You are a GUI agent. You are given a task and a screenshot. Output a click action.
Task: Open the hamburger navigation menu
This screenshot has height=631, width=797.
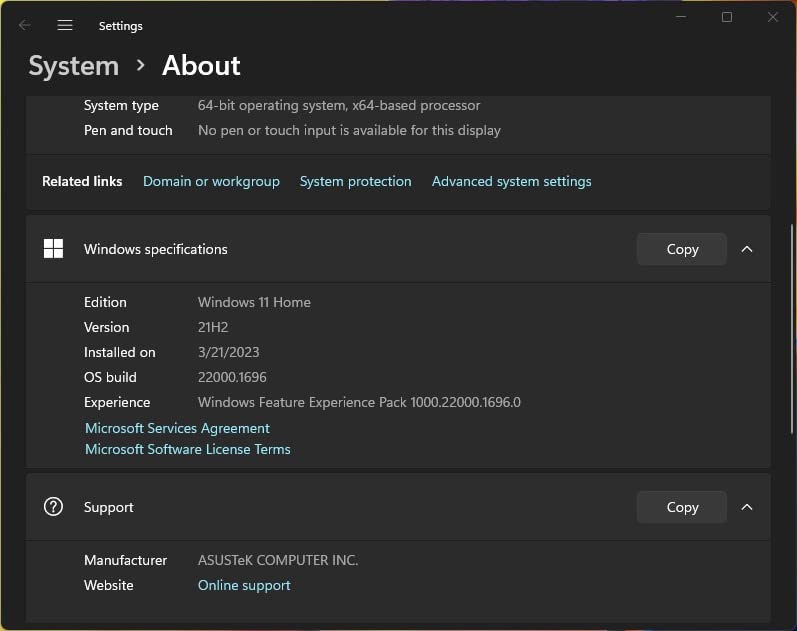point(65,25)
